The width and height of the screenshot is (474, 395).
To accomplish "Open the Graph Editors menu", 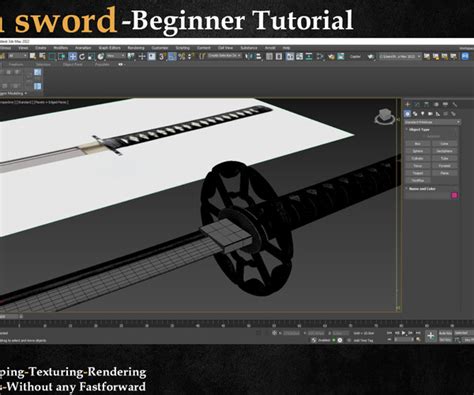I will pos(109,48).
